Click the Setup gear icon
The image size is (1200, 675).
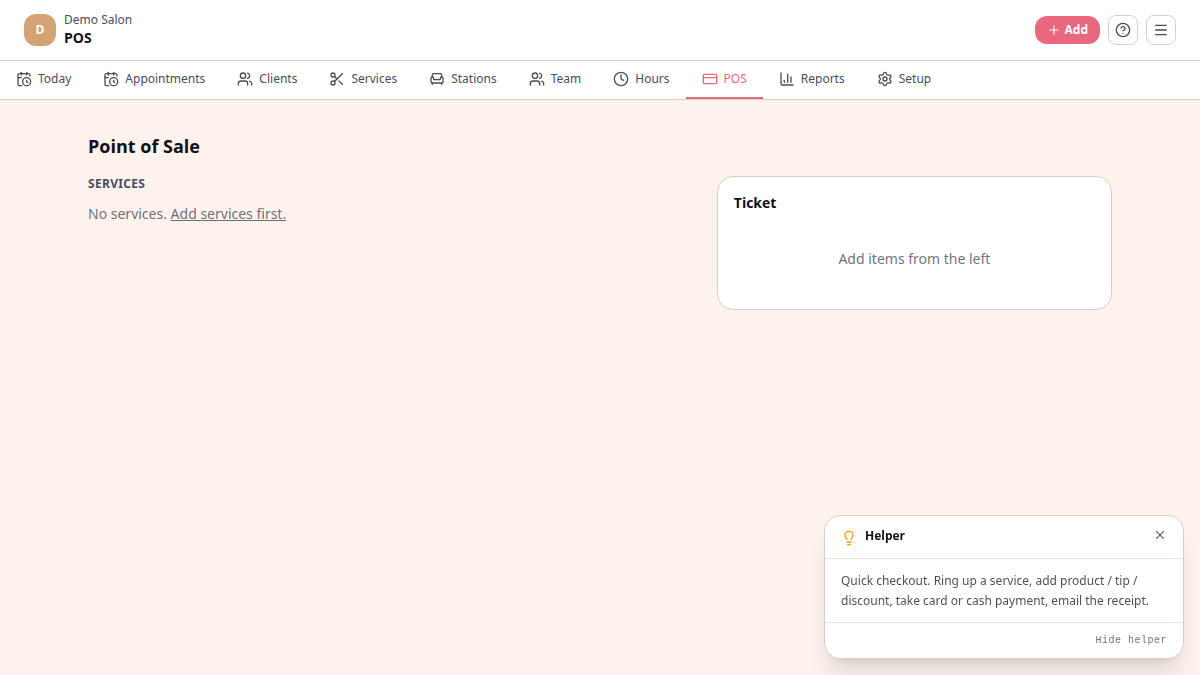click(885, 79)
